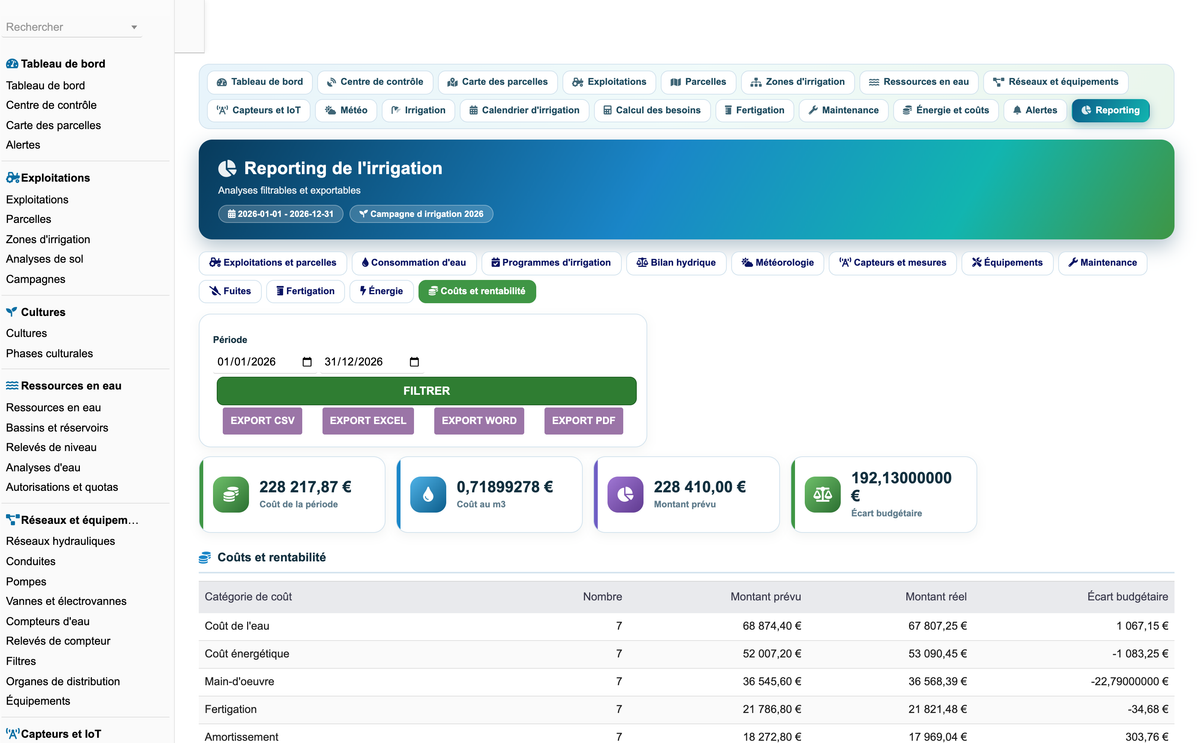
Task: Click the water waves icon beside Ressources en eau sidebar header
Action: 12,385
